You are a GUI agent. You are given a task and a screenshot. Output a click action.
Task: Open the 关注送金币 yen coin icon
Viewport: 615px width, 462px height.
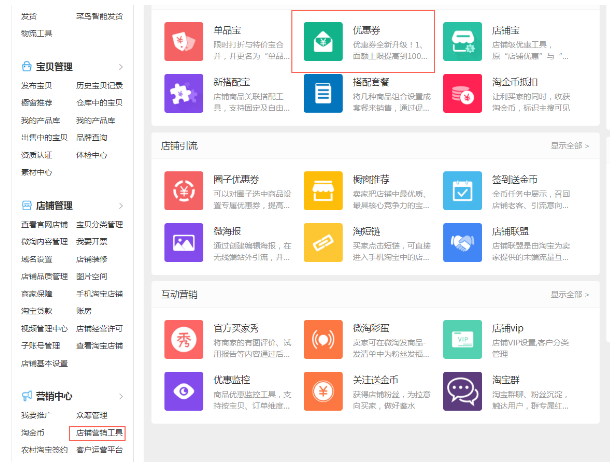click(x=323, y=391)
